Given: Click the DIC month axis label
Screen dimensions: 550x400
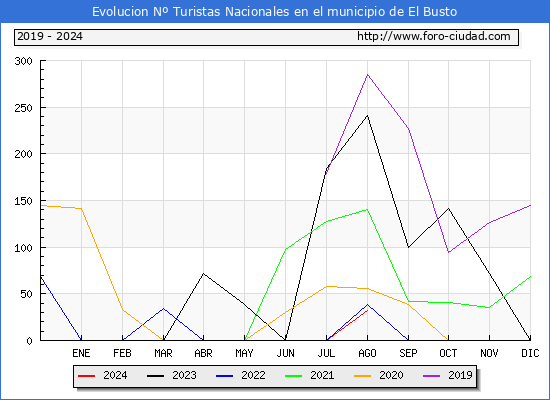Looking at the screenshot, I should point(530,353).
